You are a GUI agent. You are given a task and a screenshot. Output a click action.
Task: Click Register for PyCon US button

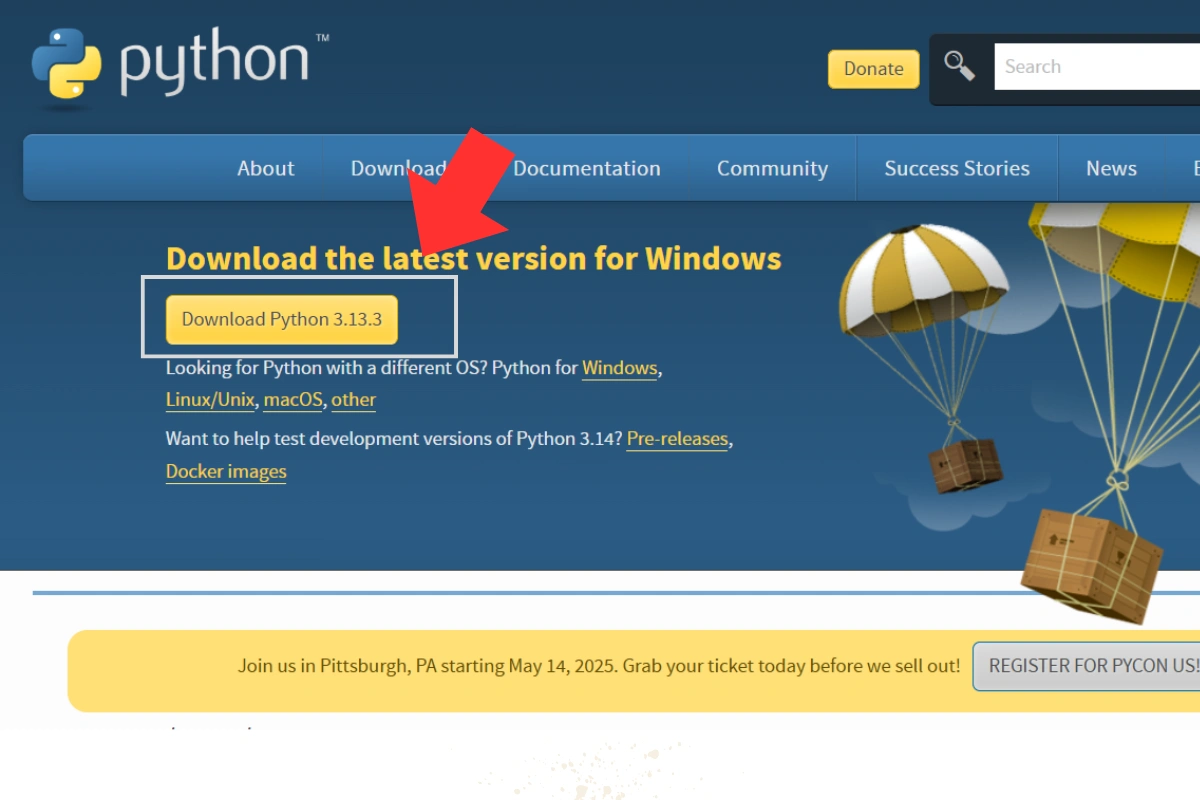(1087, 666)
